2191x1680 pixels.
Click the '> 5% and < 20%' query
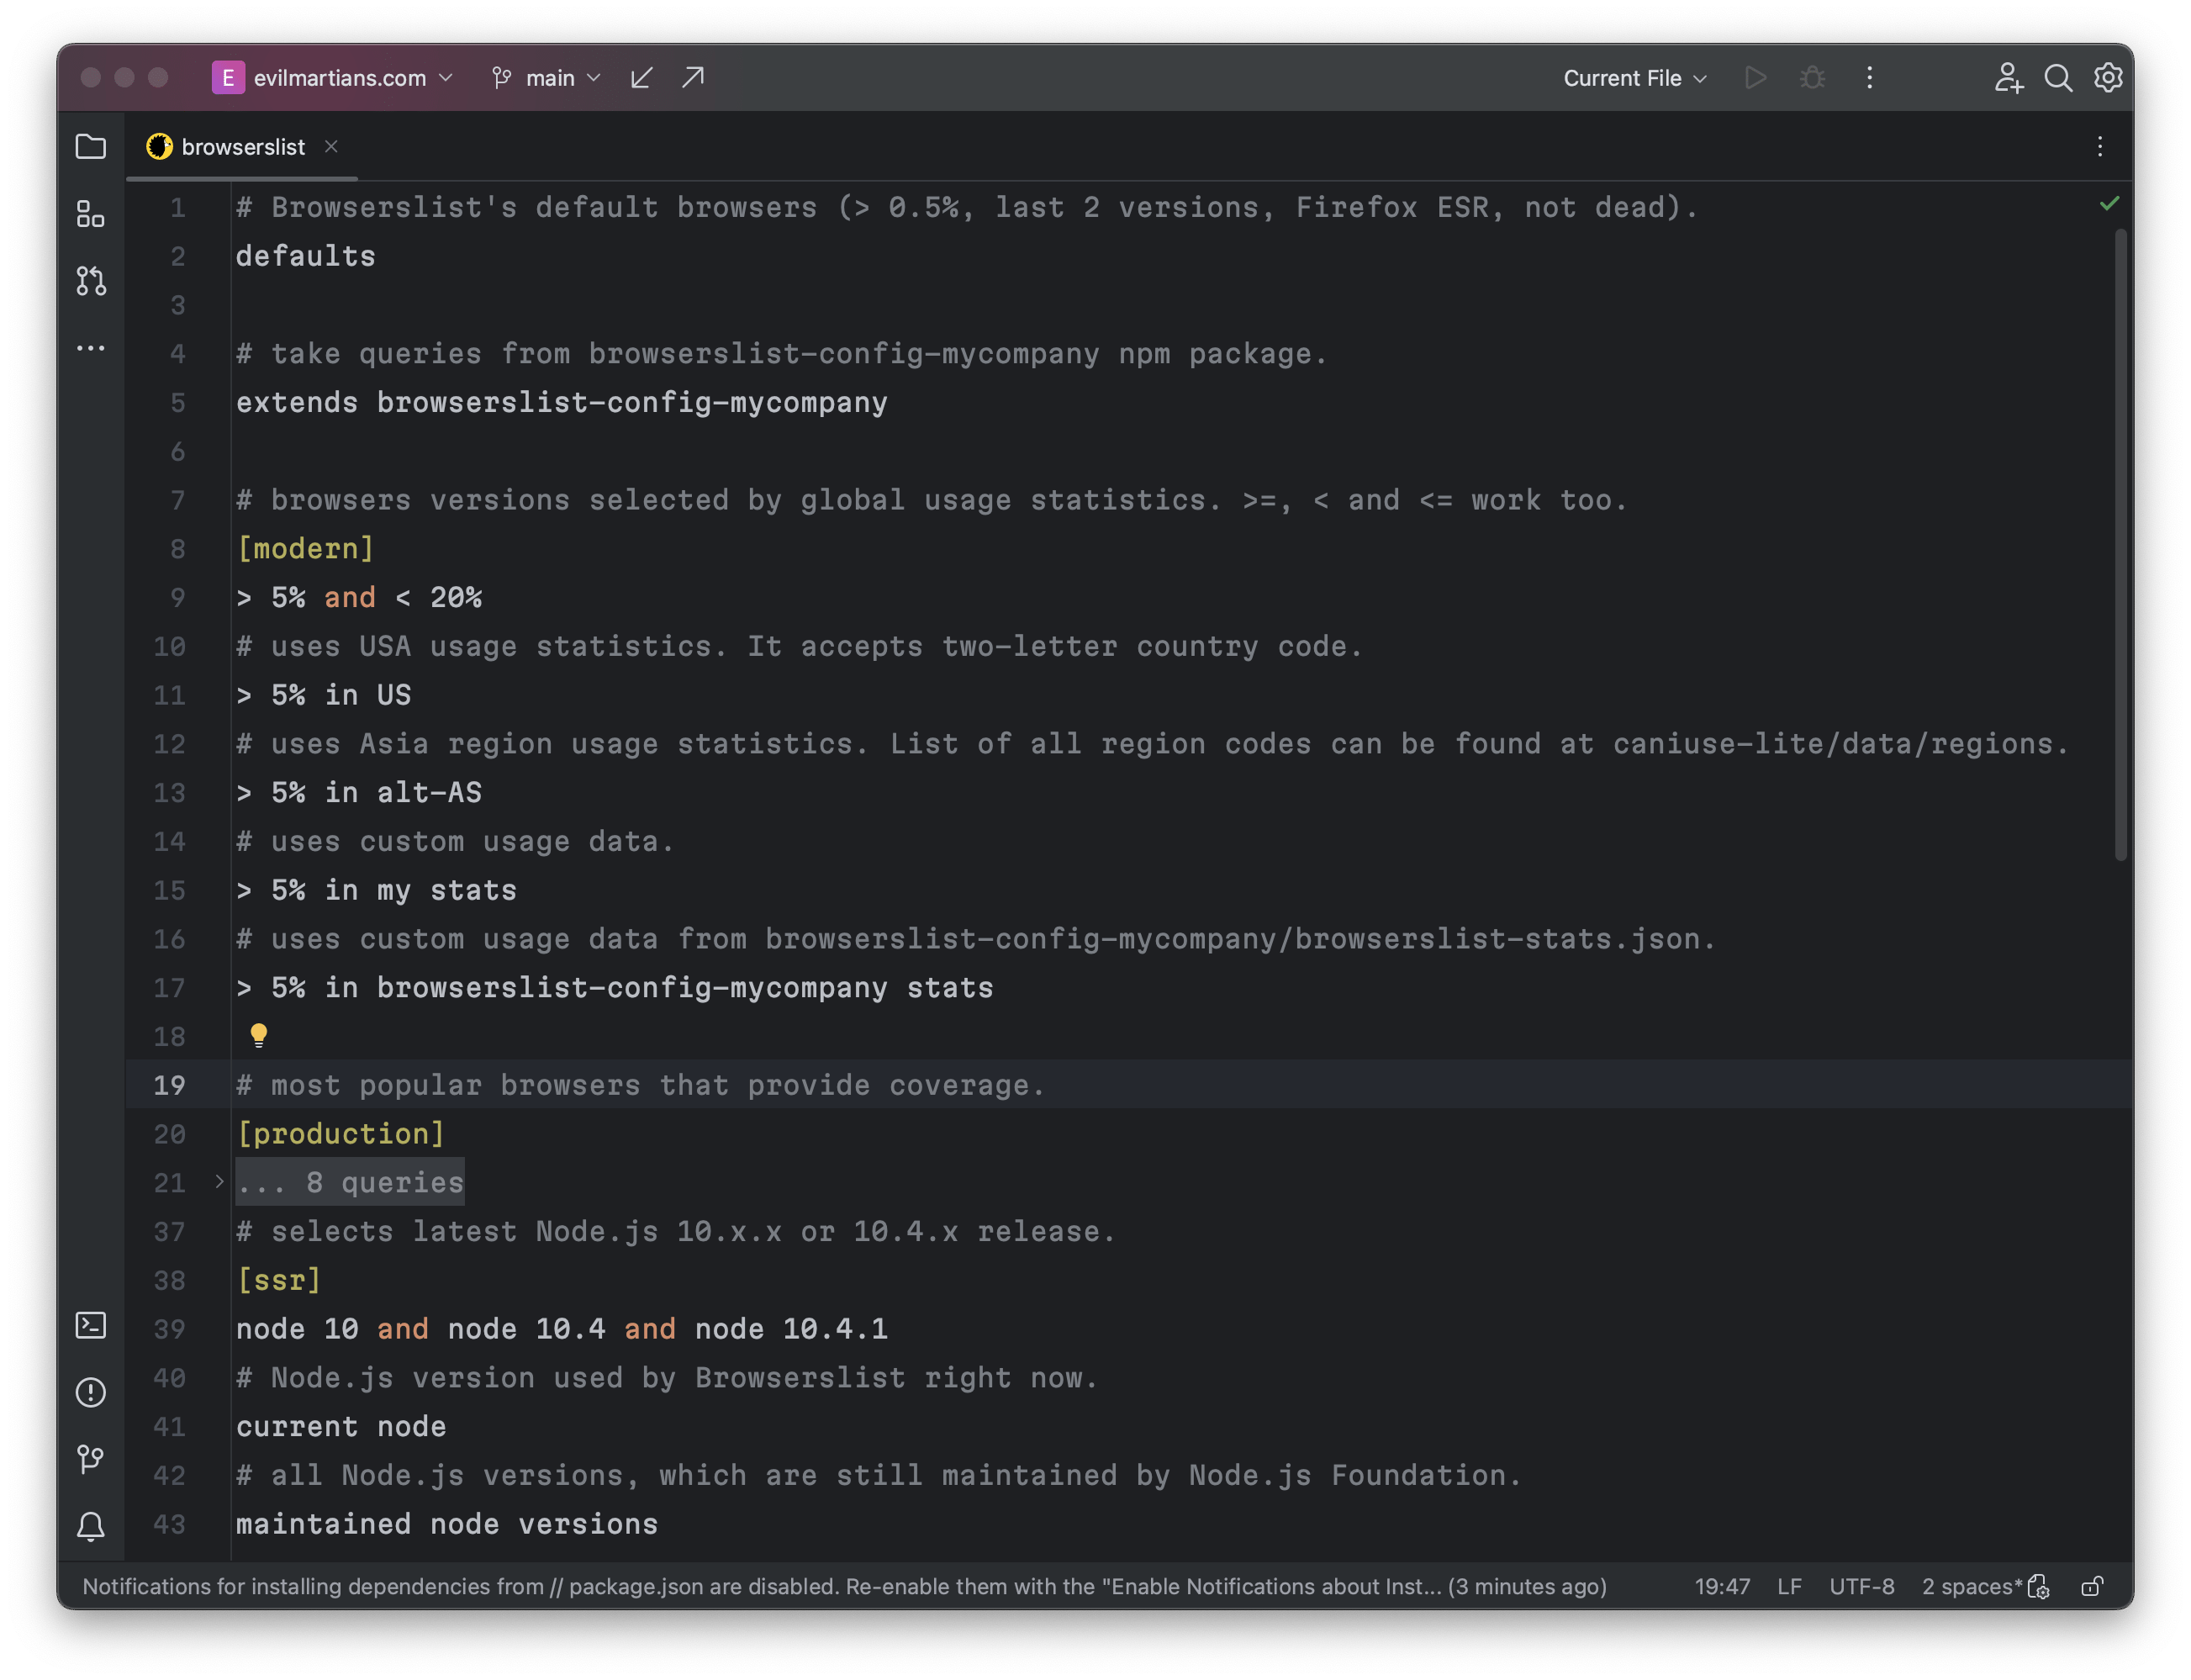coord(359,597)
